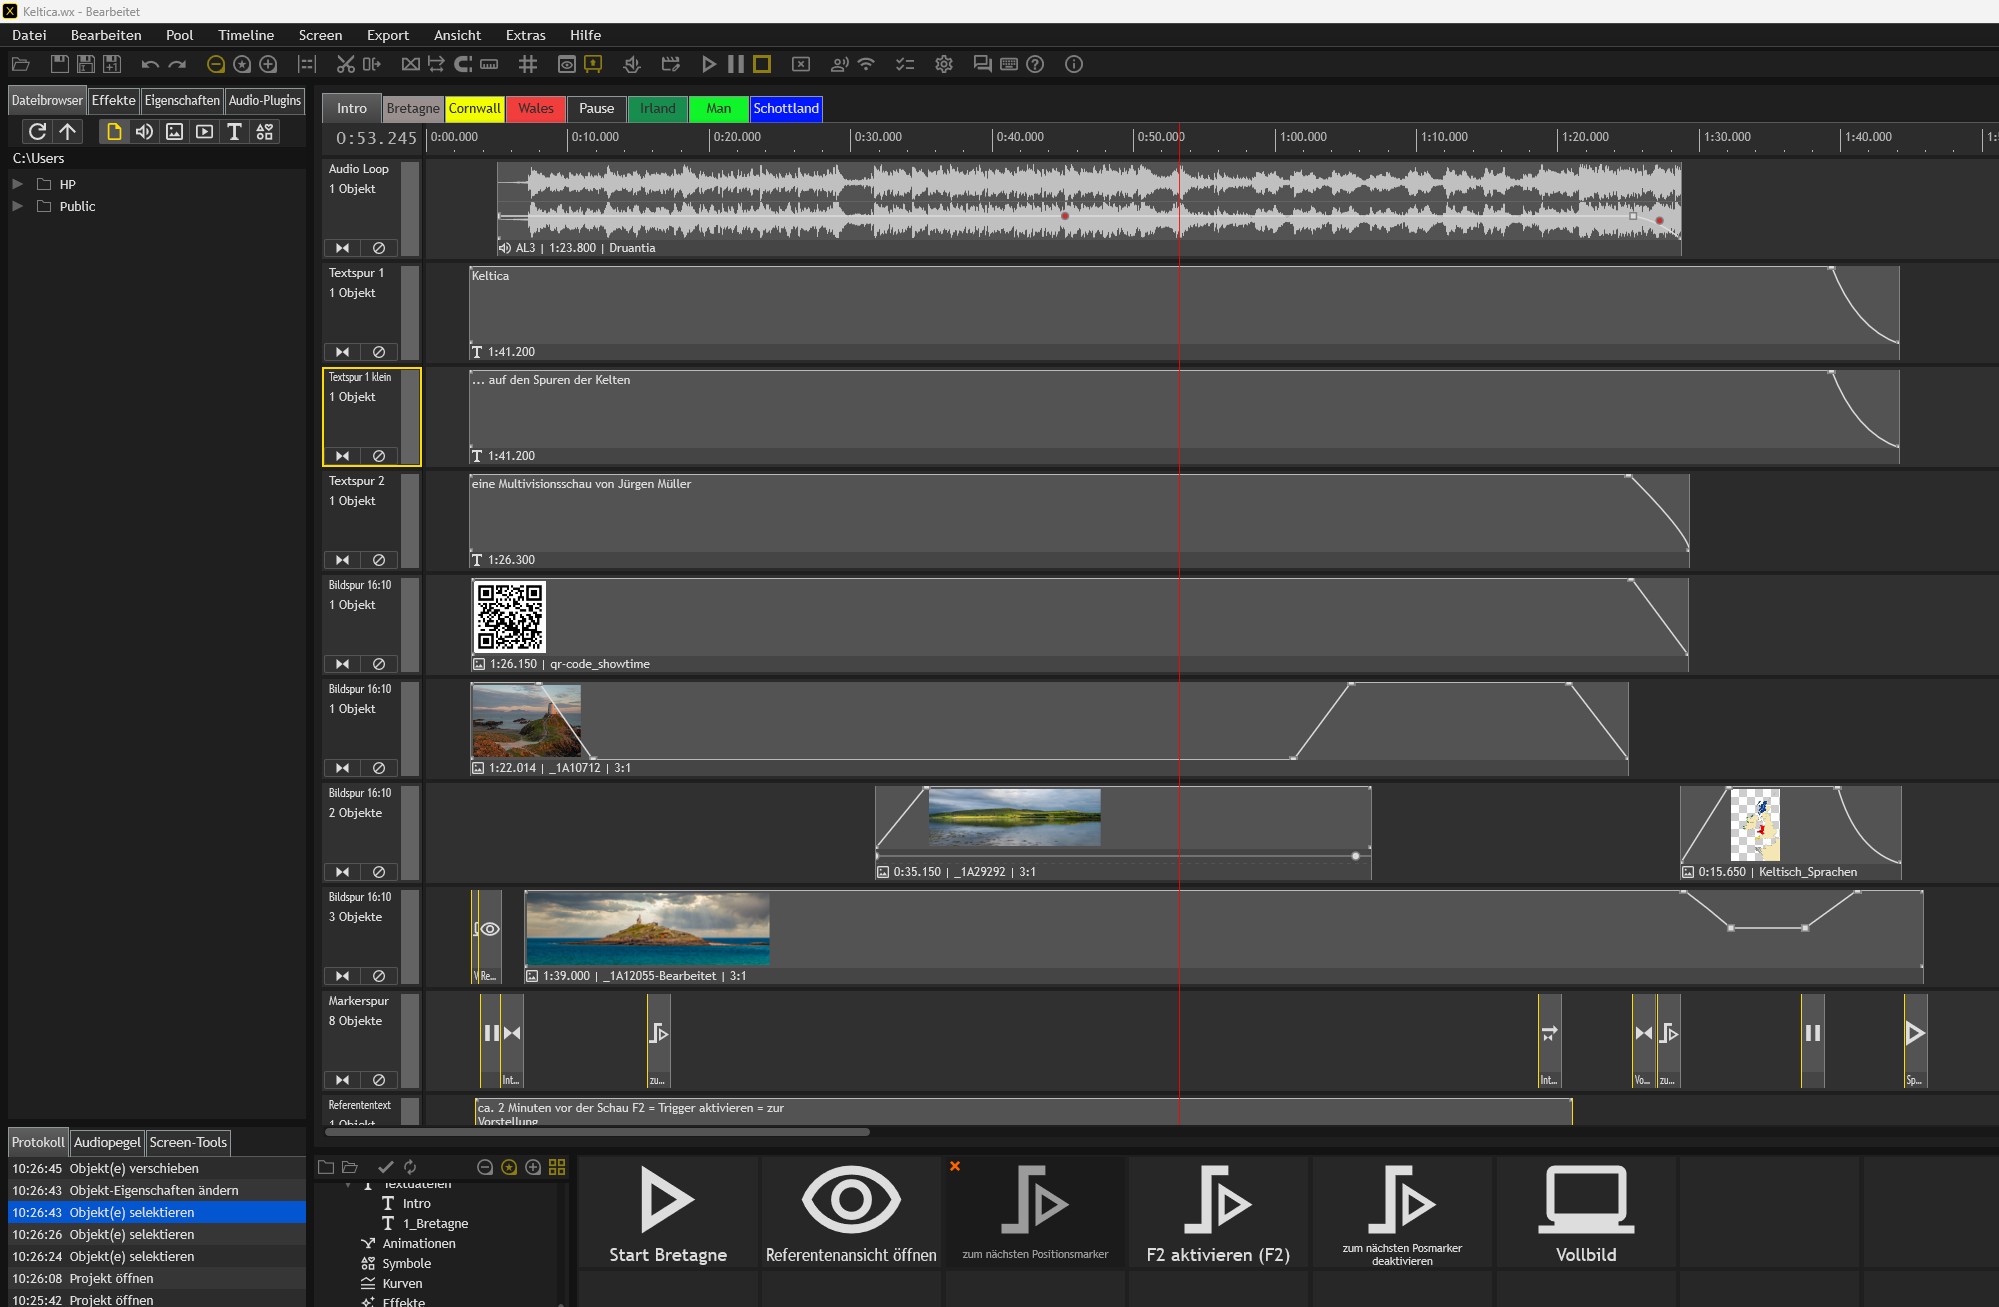Switch to the Effekte tab
The height and width of the screenshot is (1307, 1999).
(x=113, y=100)
